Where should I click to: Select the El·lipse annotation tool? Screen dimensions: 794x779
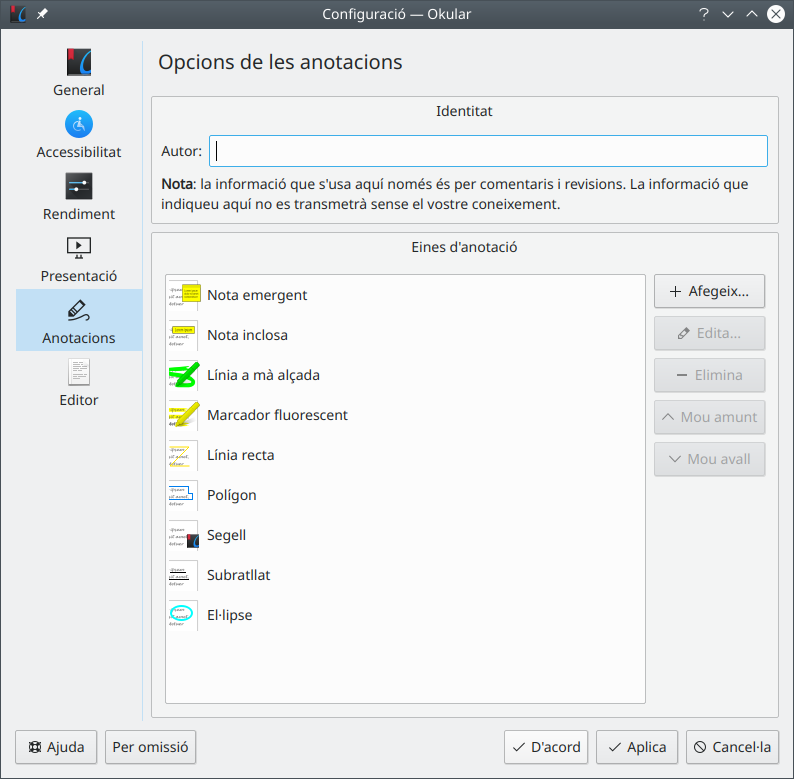[x=229, y=615]
